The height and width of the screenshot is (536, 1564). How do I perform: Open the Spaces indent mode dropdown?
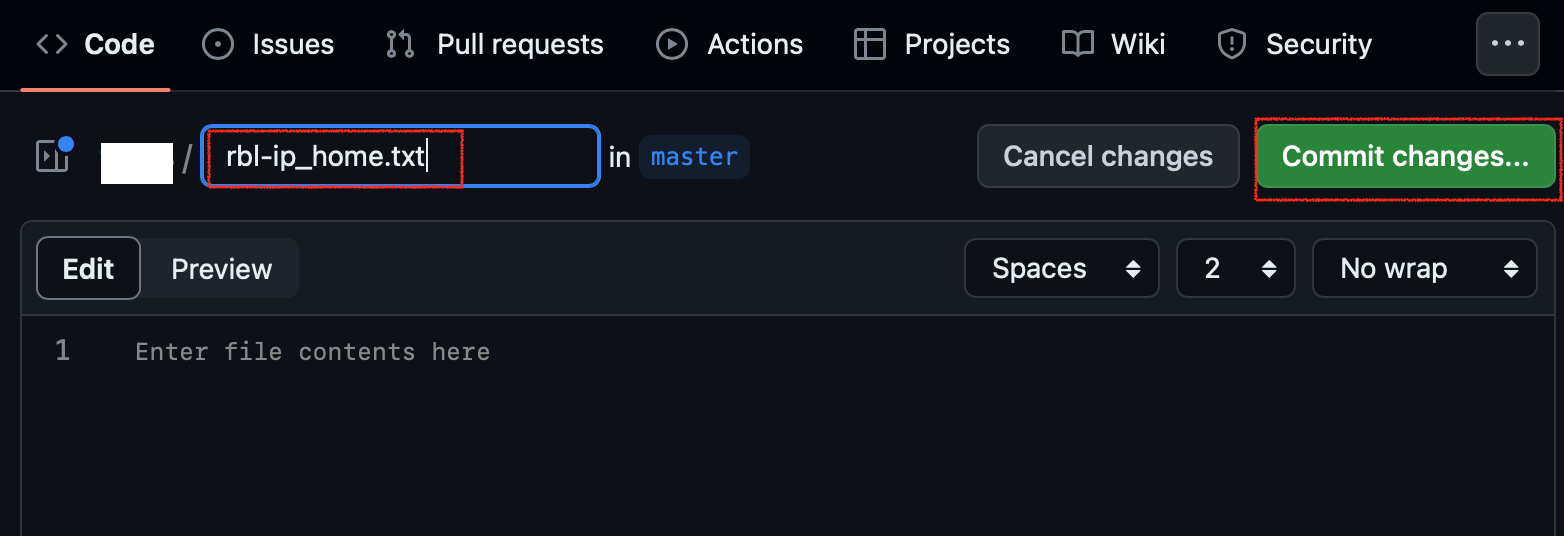click(1061, 268)
